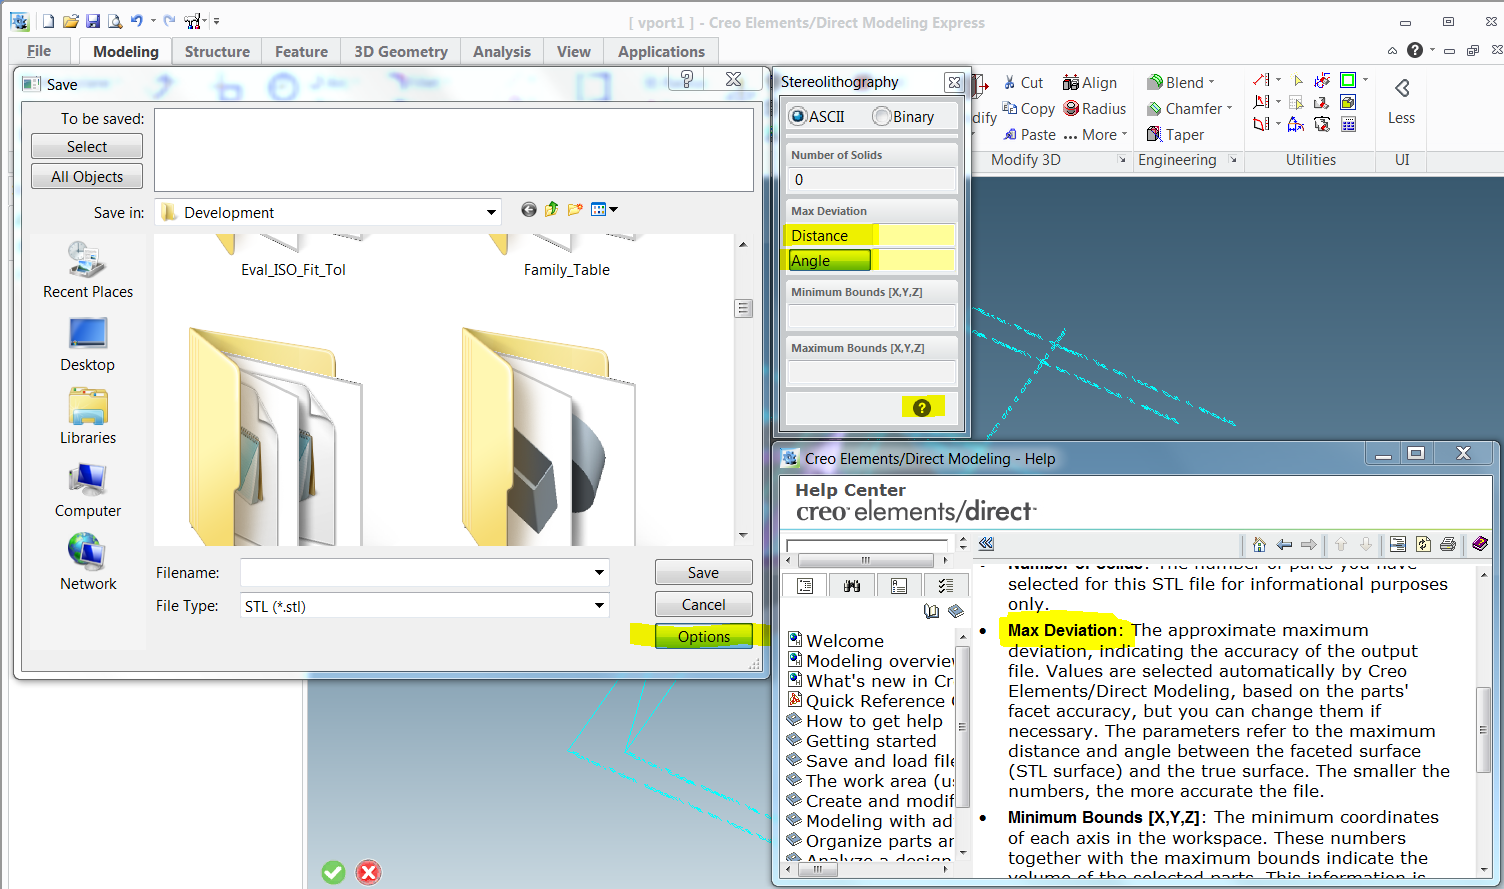1504x889 pixels.
Task: Click the Number of Solids value field
Action: tap(871, 179)
